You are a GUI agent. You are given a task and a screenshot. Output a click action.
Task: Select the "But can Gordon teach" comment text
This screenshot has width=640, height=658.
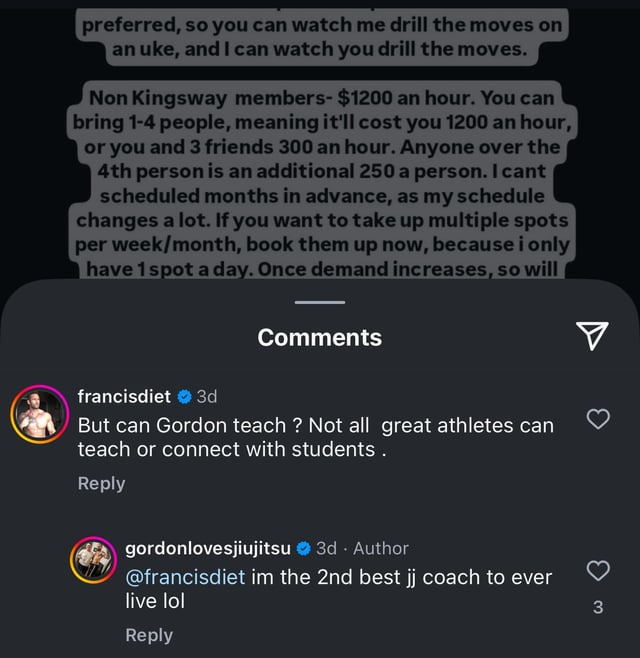(x=315, y=437)
